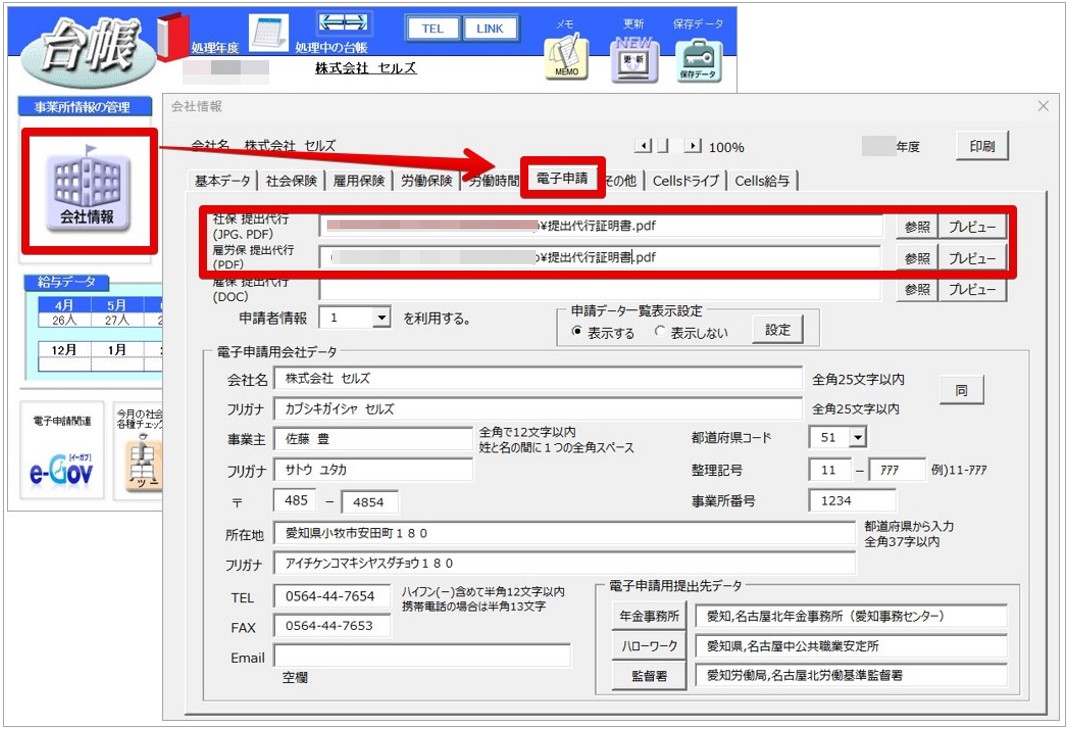Open the 保存データ key icon
The image size is (1070, 729).
[697, 61]
